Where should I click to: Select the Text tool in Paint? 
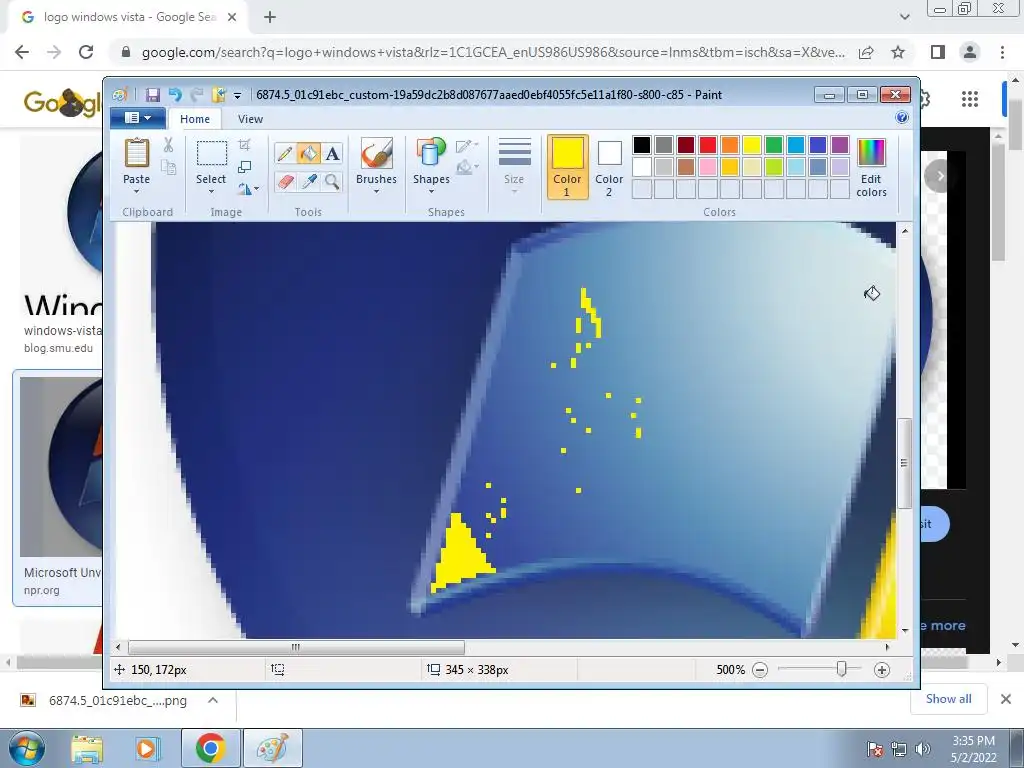pos(332,153)
